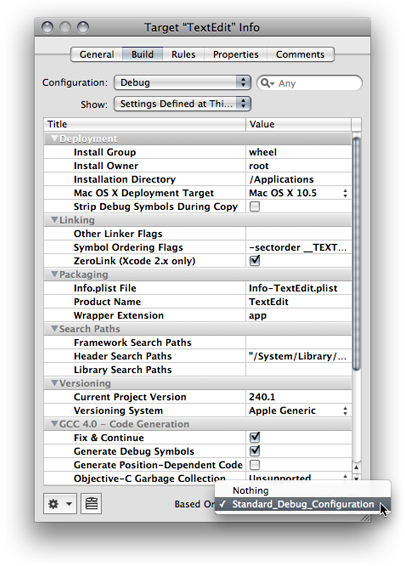The width and height of the screenshot is (405, 566).
Task: Collapse the Versioning section
Action: pyautogui.click(x=55, y=383)
